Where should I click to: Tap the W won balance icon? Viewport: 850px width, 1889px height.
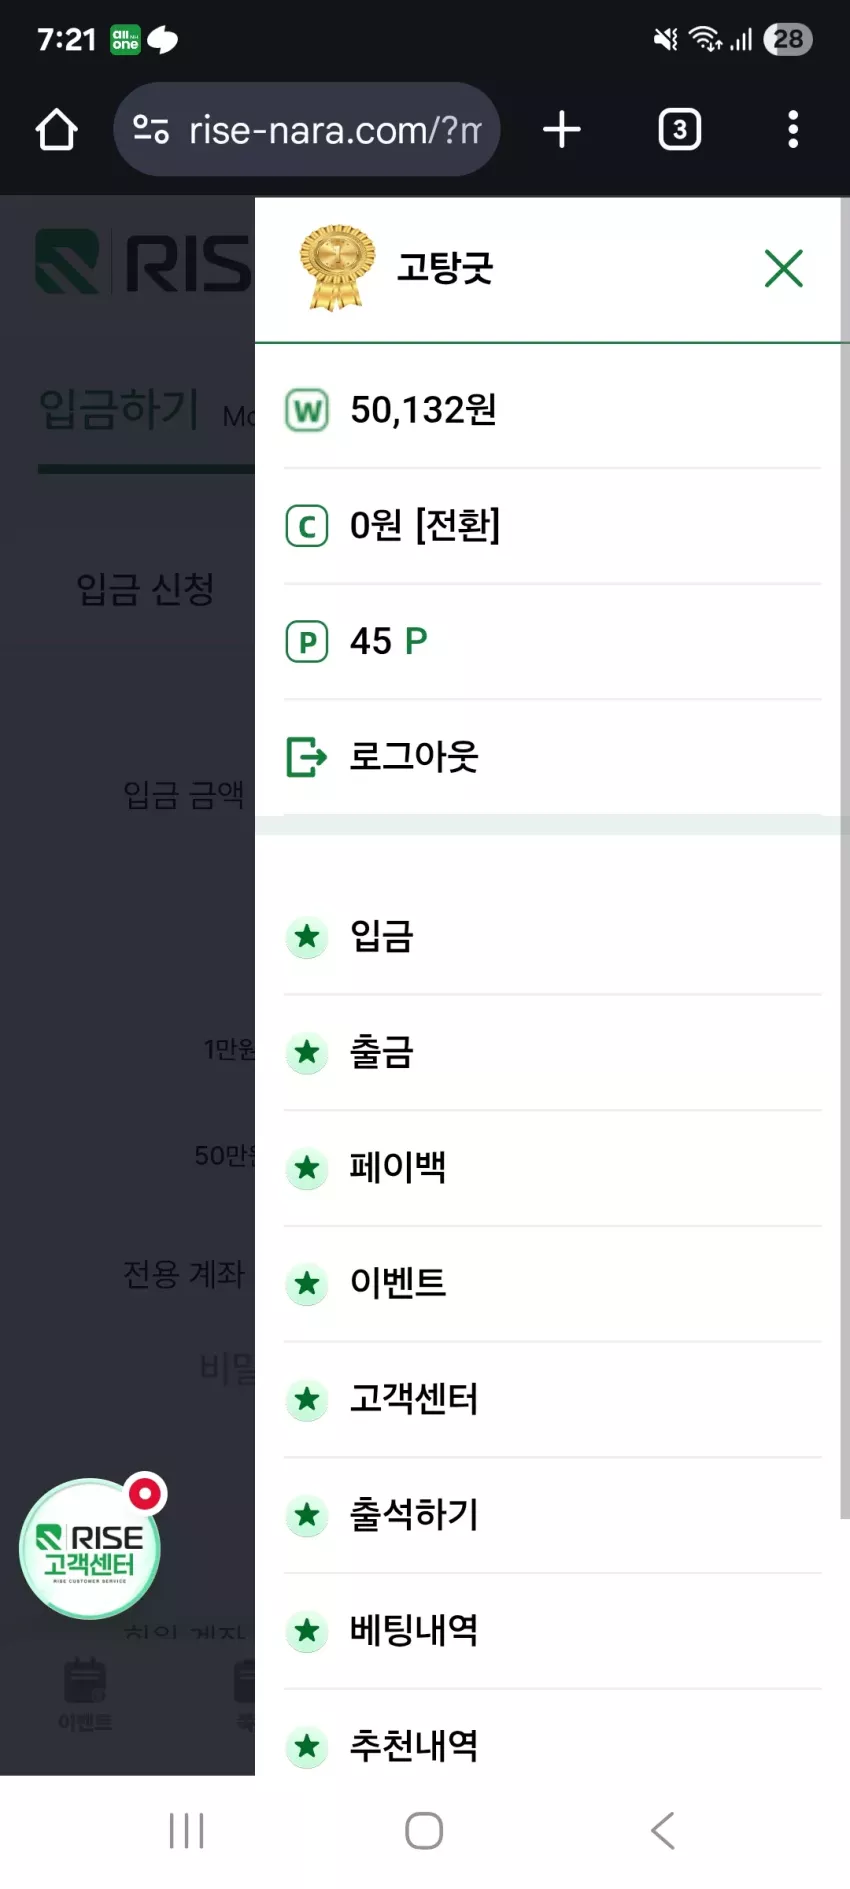[307, 410]
